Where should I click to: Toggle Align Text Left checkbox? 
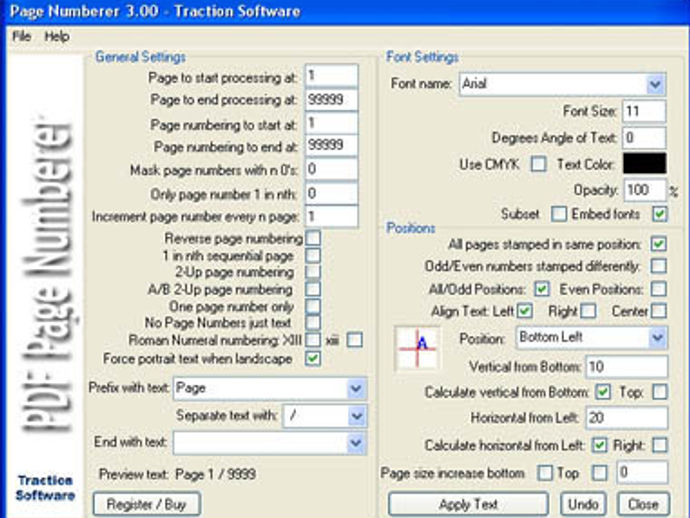(x=525, y=311)
